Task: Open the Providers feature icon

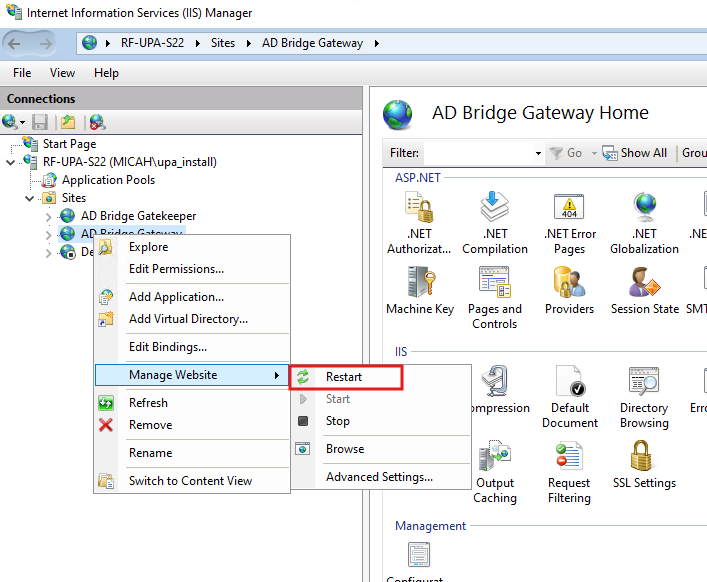Action: point(569,286)
